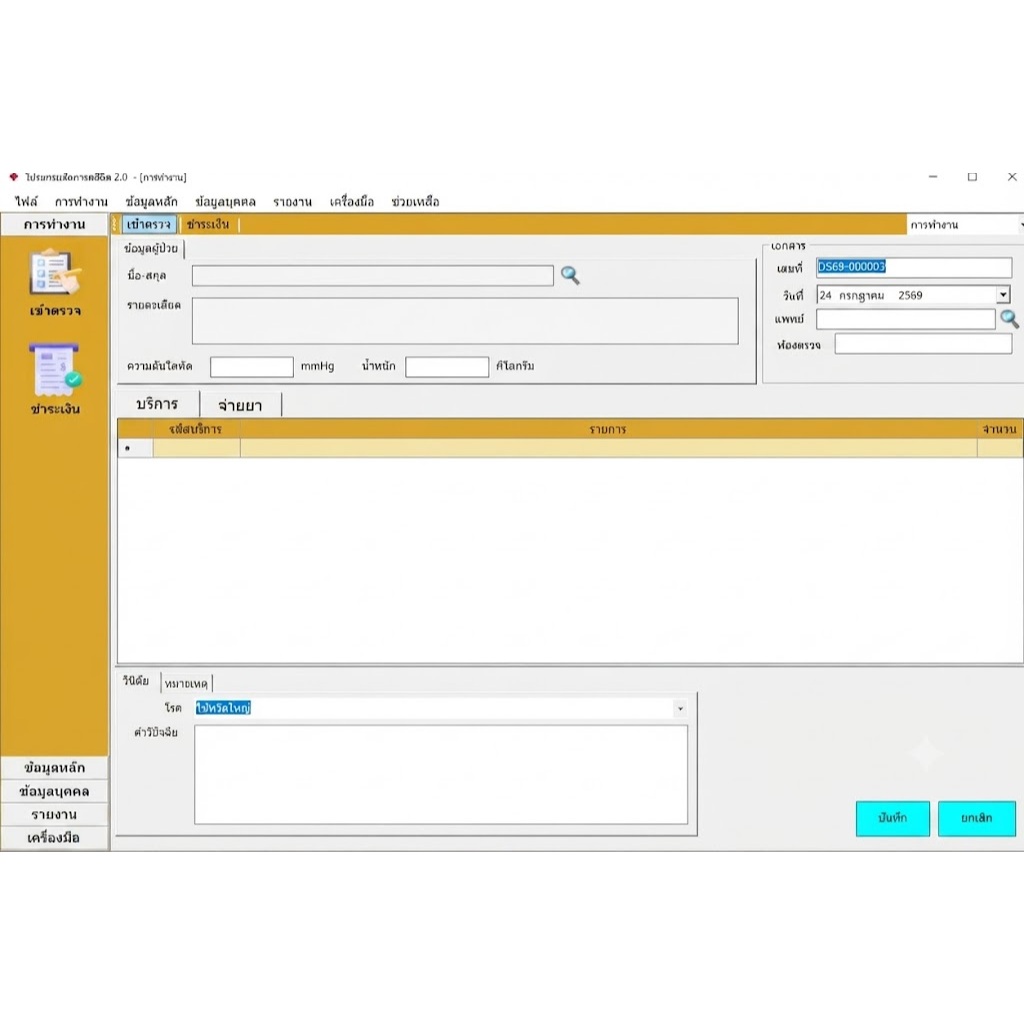Select the ชำระเงิน toolbar tab
This screenshot has height=1024, width=1024.
(x=208, y=224)
